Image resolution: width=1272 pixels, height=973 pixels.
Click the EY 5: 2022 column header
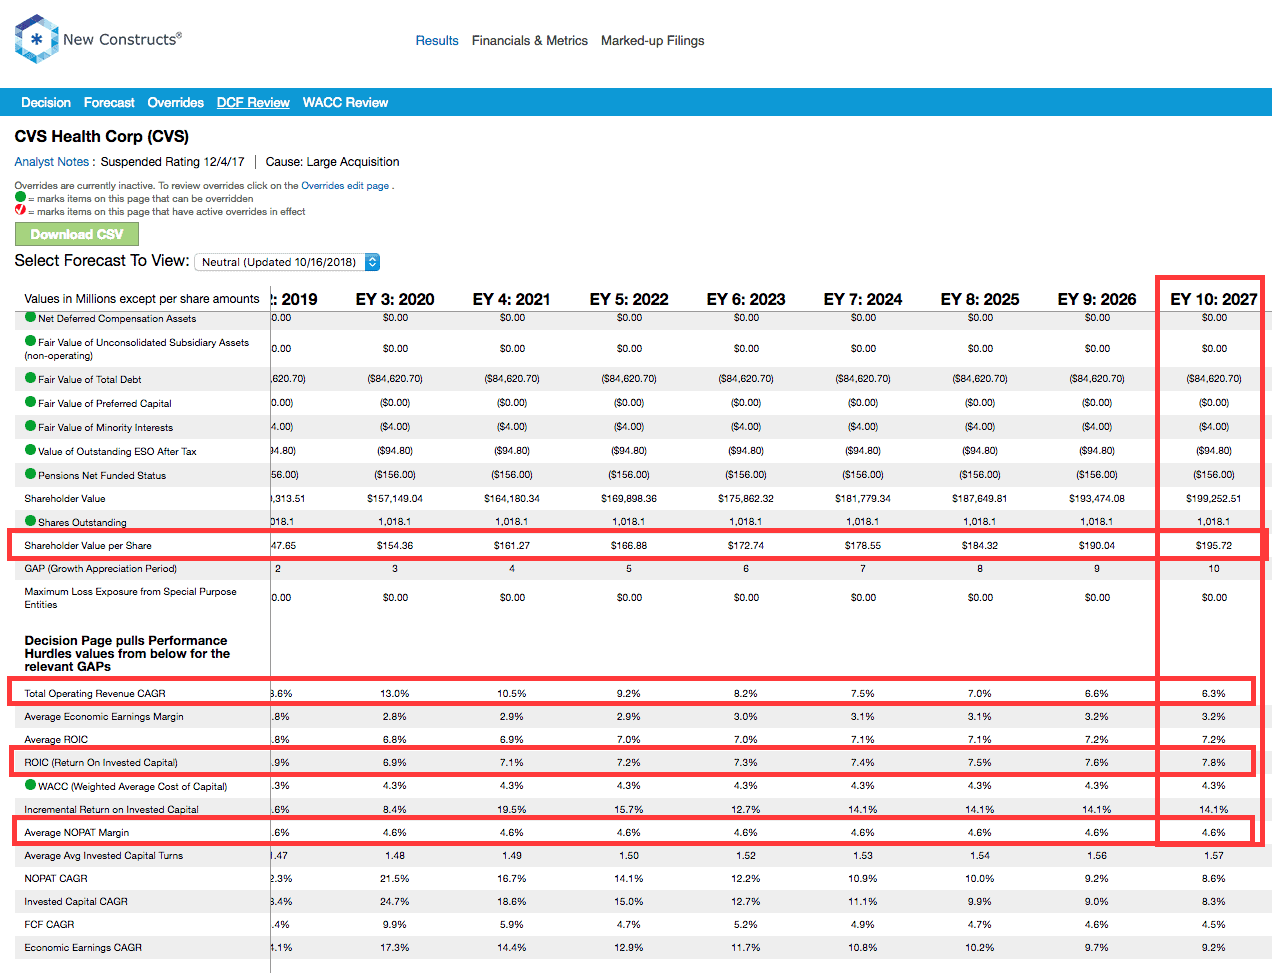pyautogui.click(x=629, y=299)
